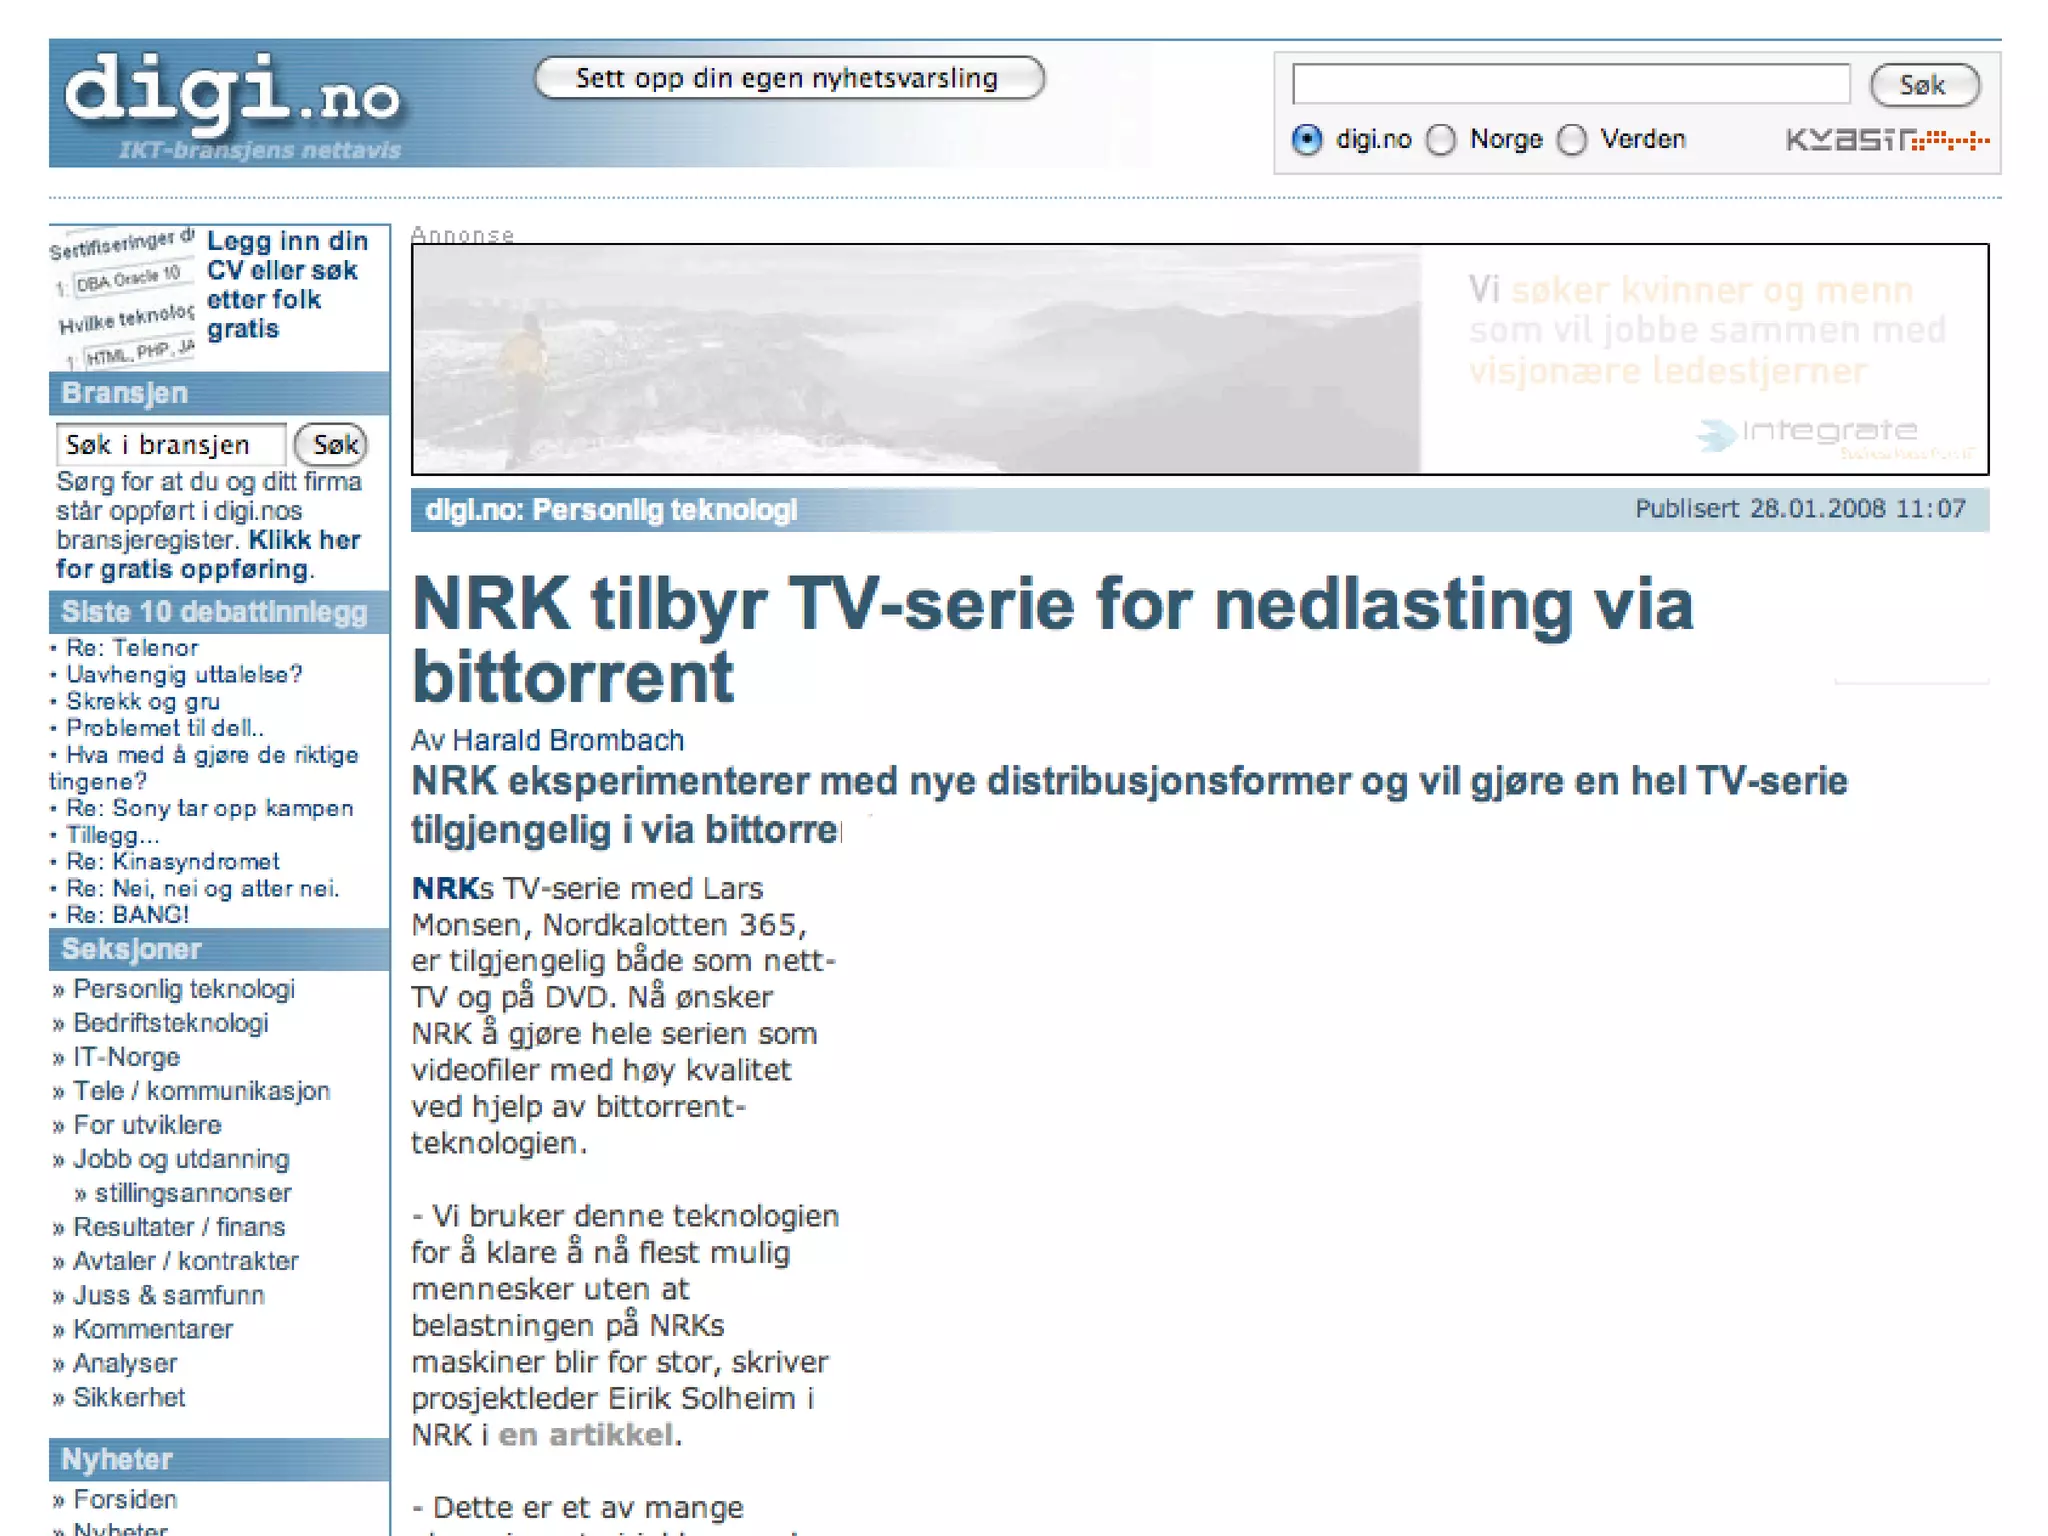2048x1536 pixels.
Task: Click the Søk i bransjen field
Action: [171, 444]
